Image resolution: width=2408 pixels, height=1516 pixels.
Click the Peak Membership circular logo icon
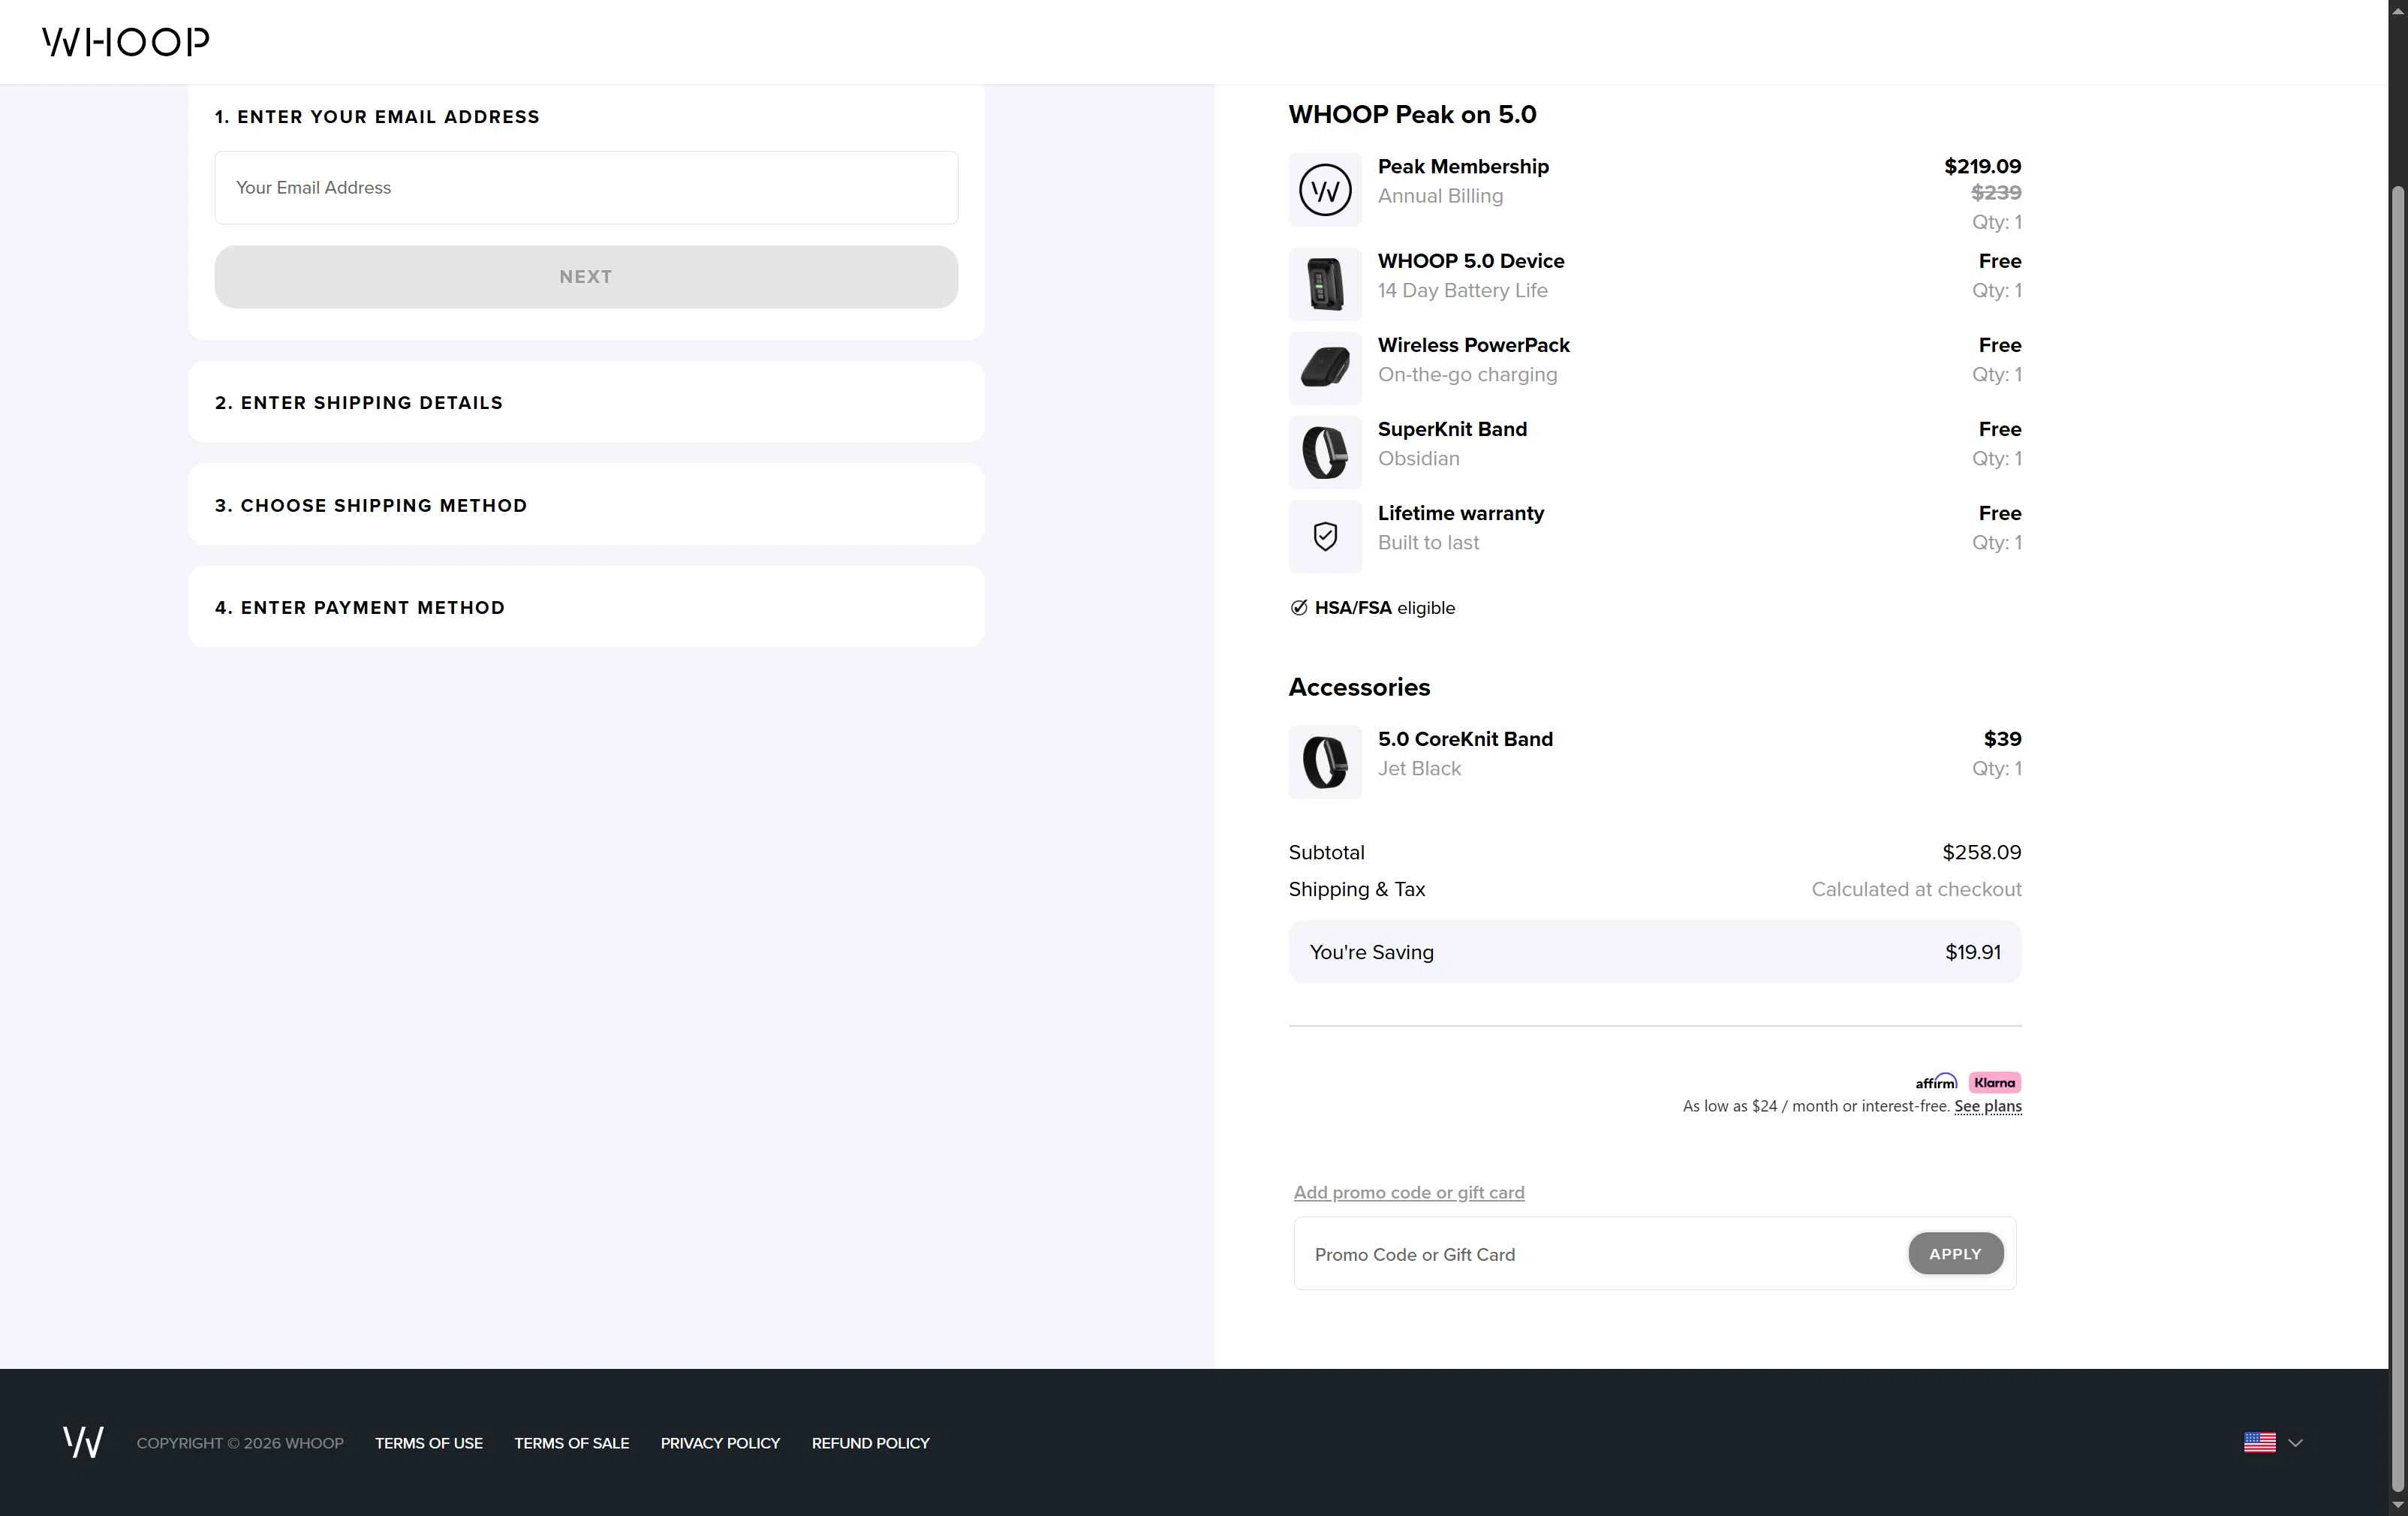coord(1325,190)
